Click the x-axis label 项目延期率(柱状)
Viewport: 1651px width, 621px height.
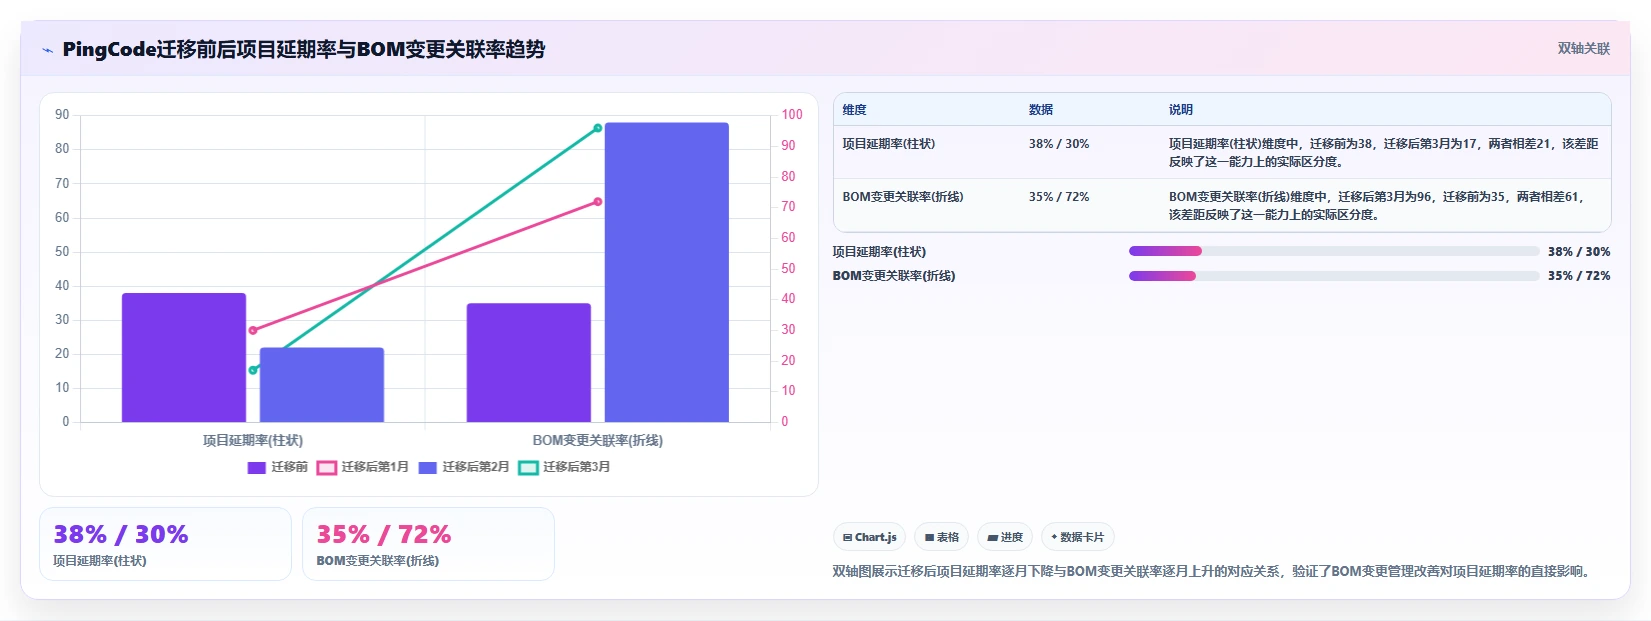(253, 440)
